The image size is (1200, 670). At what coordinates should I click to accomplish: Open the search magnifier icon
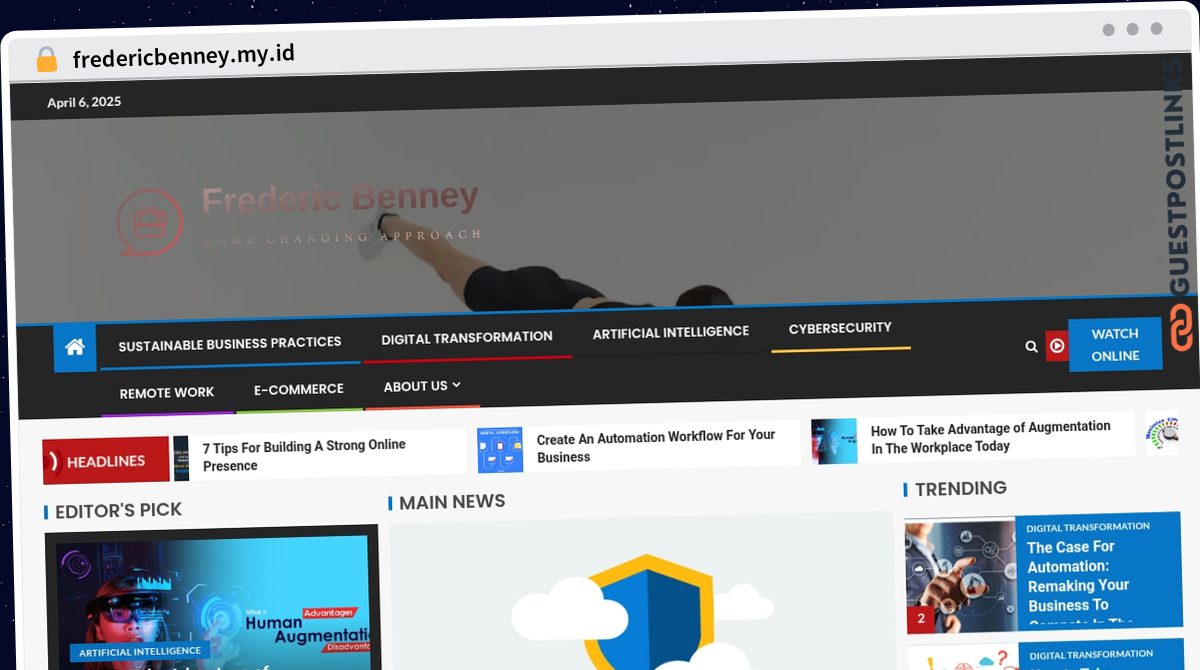1031,346
